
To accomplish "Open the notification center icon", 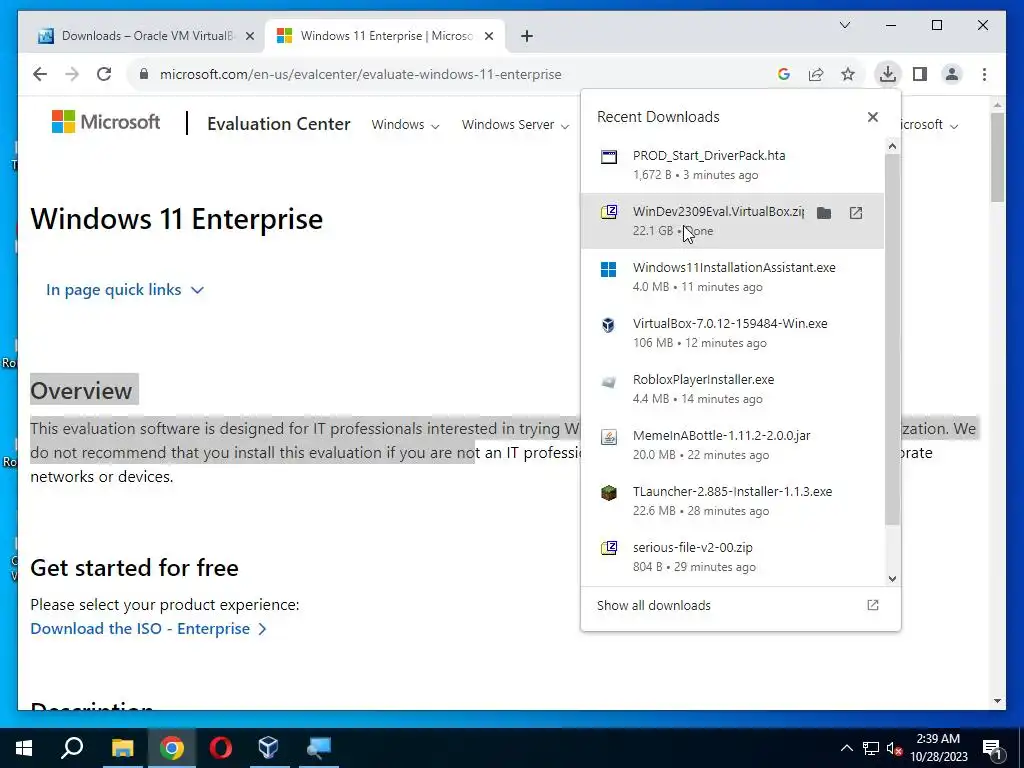I will click(x=992, y=748).
